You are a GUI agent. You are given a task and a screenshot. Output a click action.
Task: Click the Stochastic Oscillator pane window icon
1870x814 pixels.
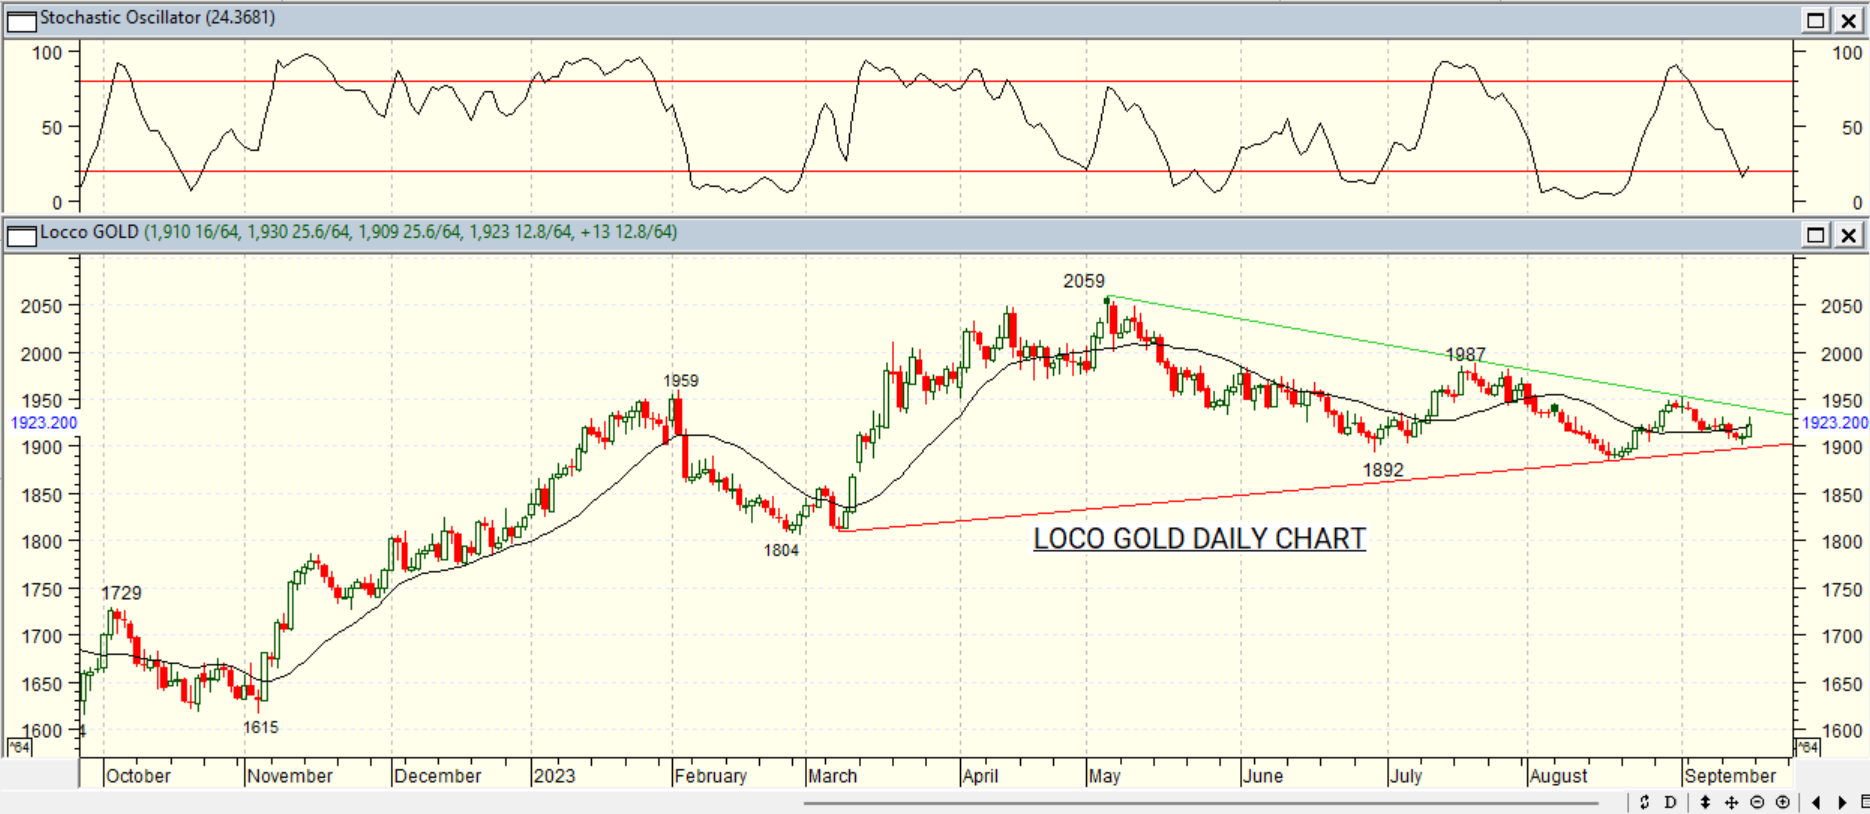21,20
